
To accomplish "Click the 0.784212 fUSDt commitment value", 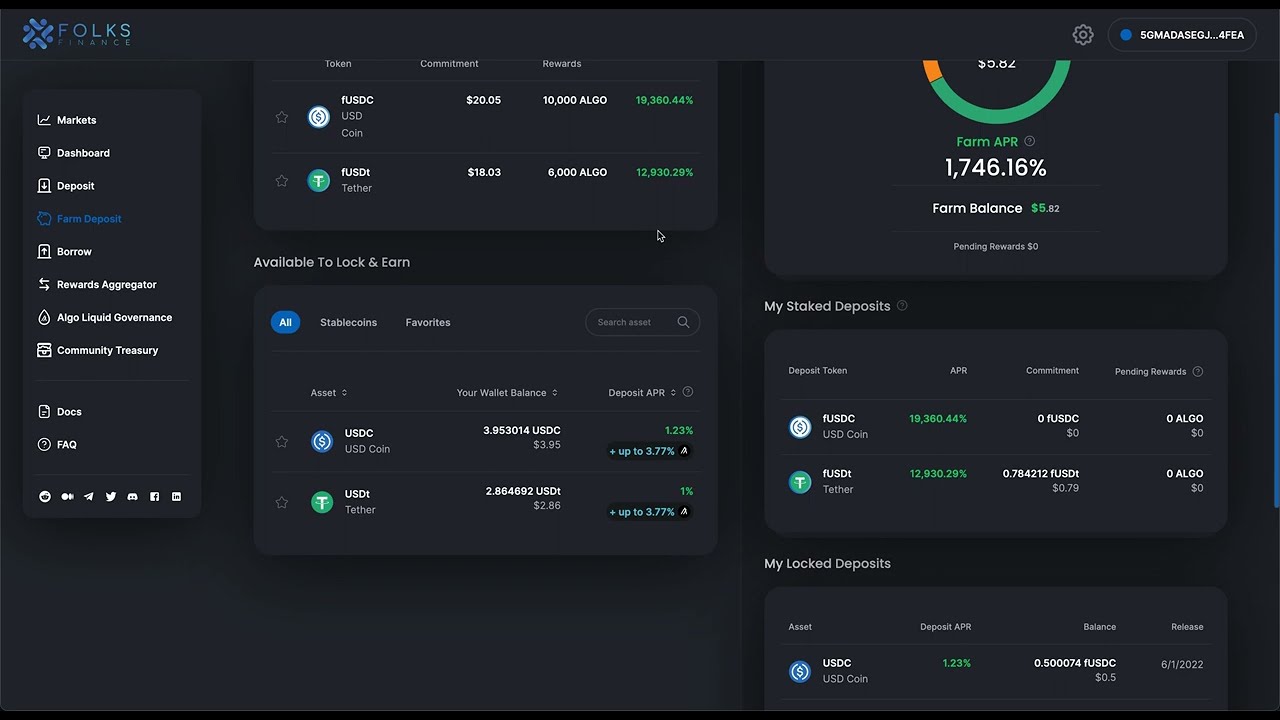I will pyautogui.click(x=1041, y=474).
